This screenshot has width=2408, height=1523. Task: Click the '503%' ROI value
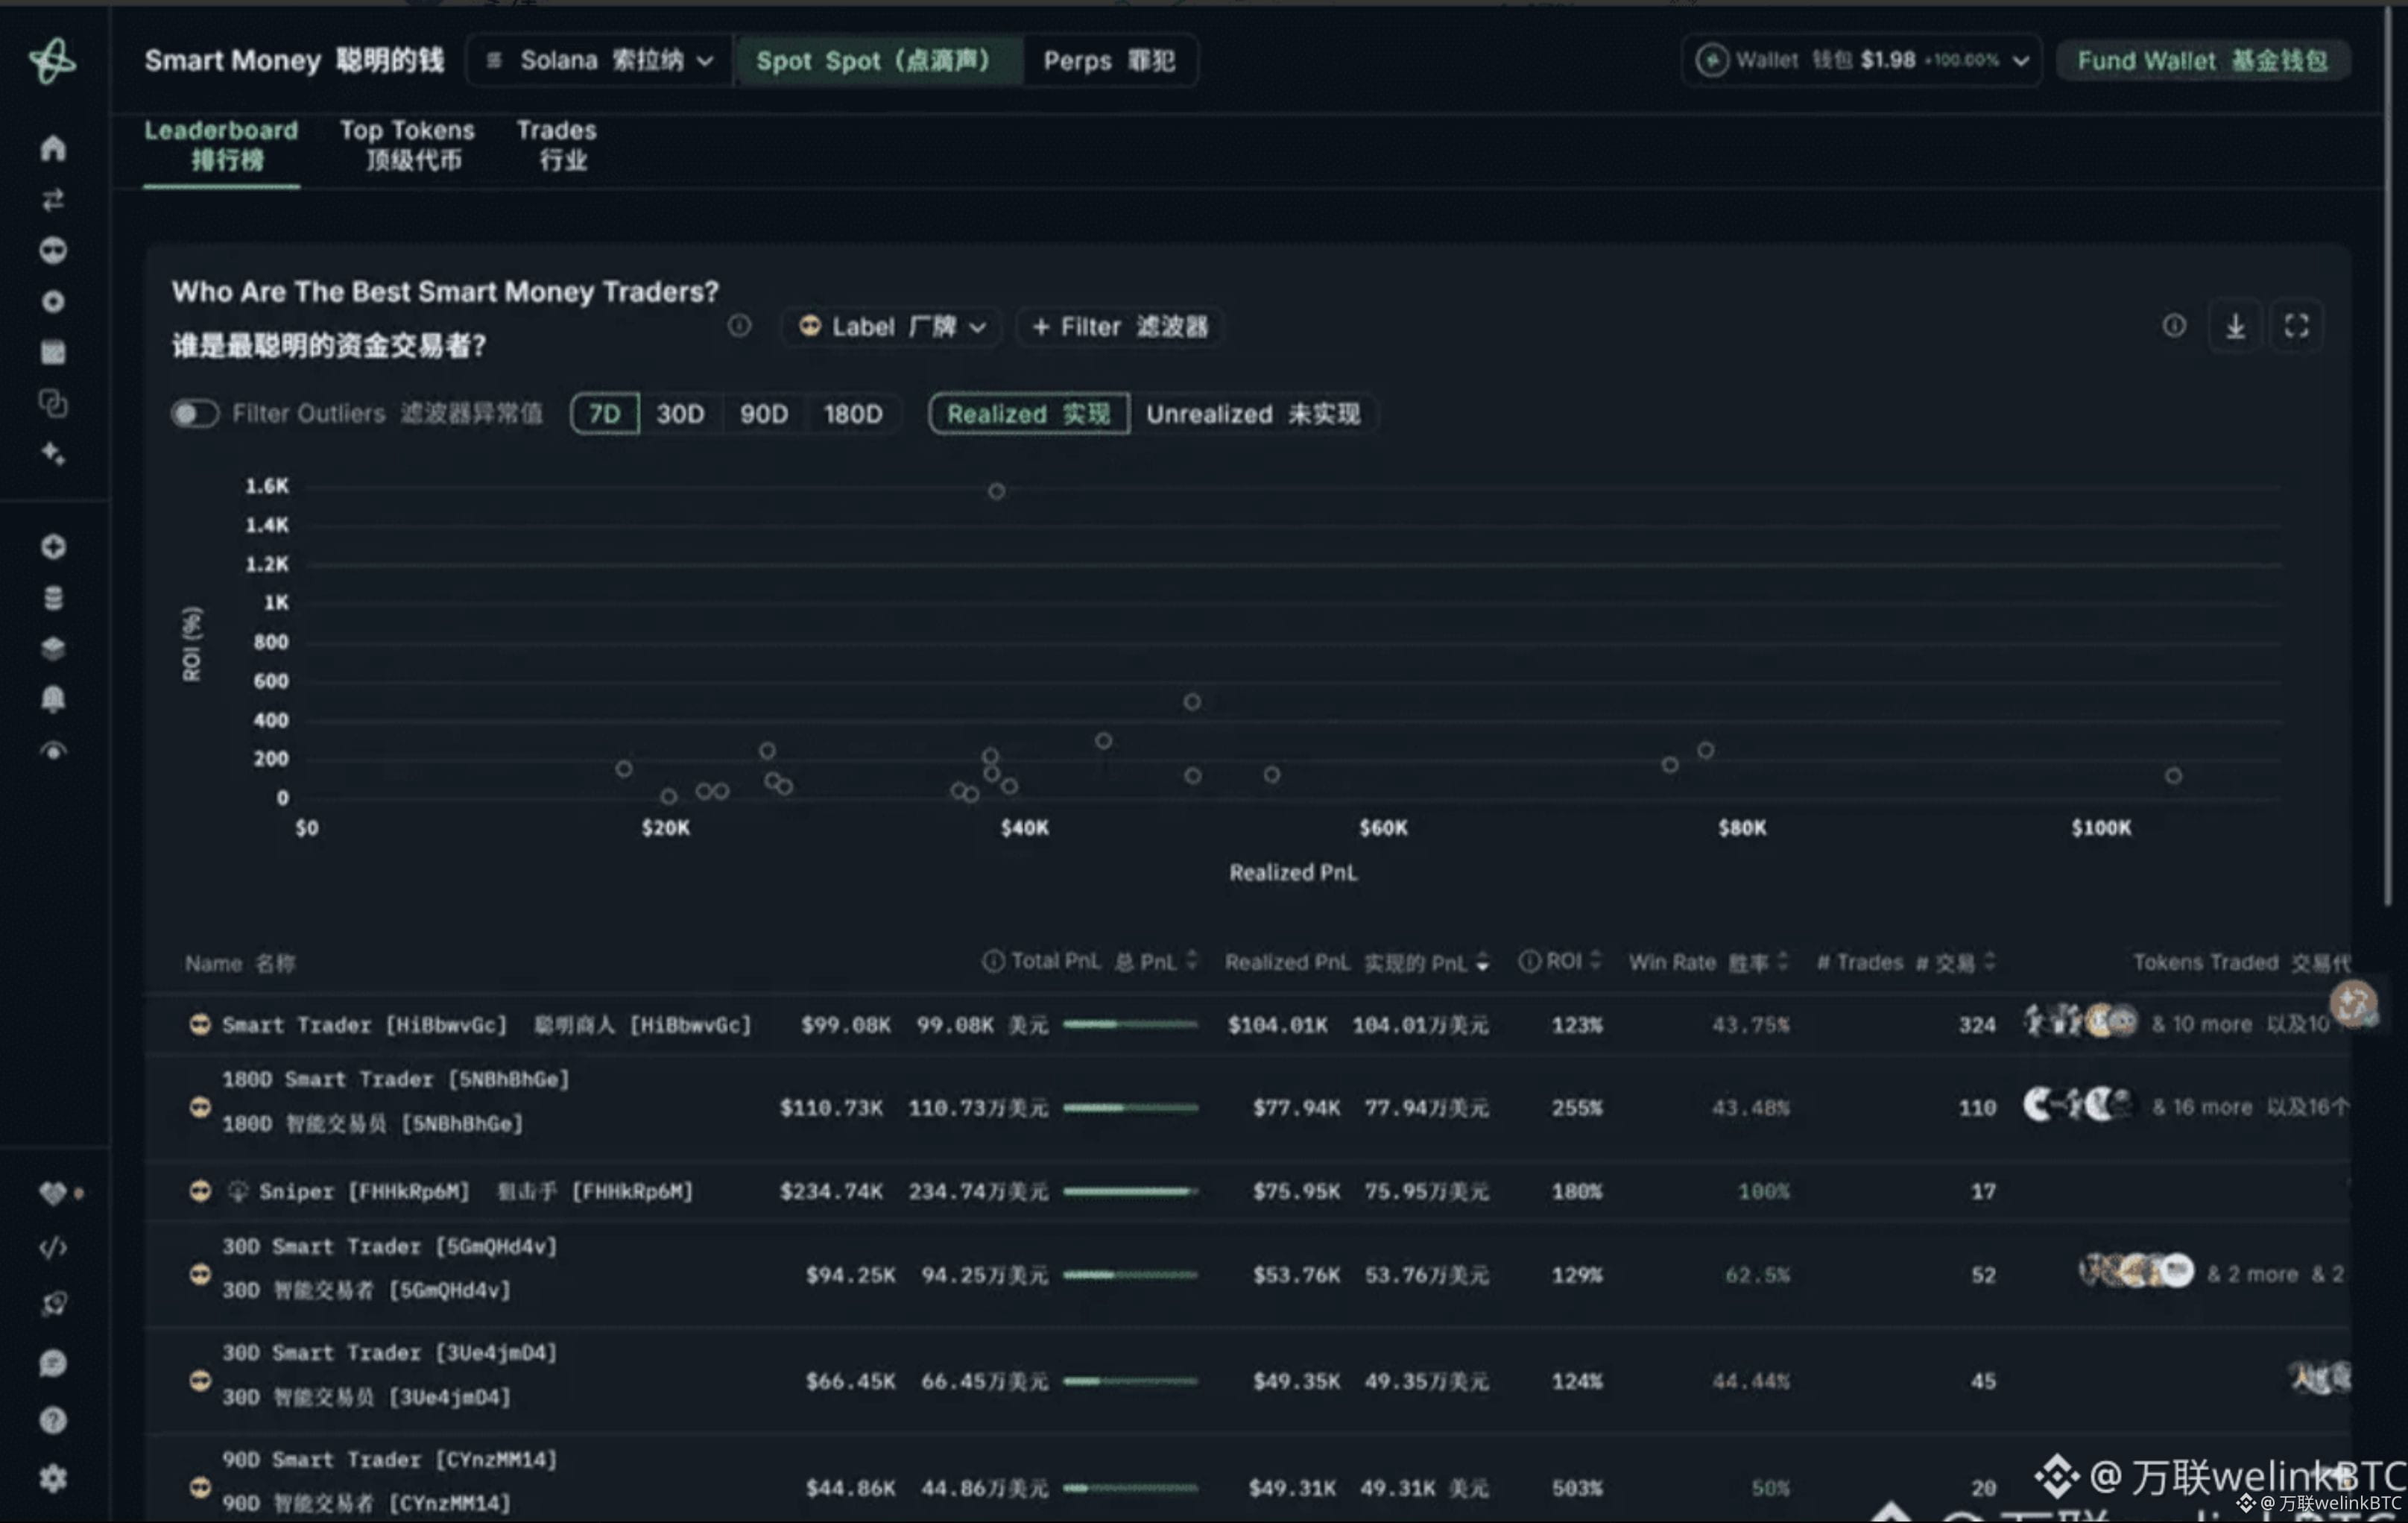1577,1488
